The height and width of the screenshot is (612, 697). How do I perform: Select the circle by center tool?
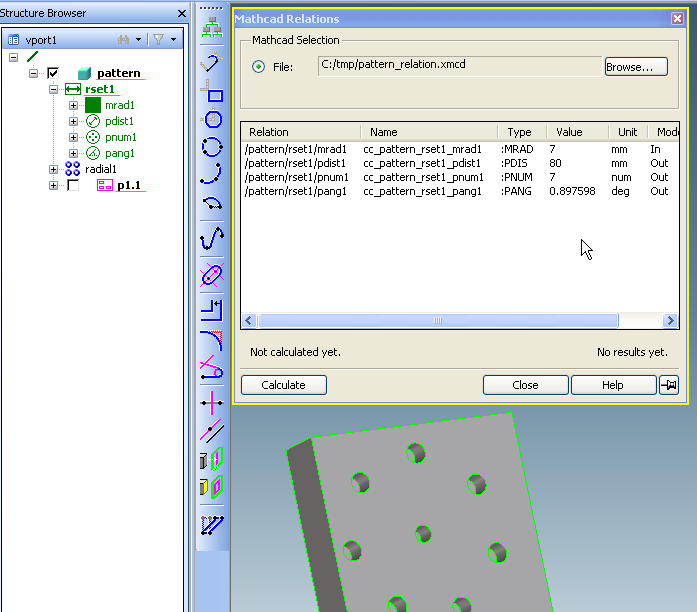(212, 119)
